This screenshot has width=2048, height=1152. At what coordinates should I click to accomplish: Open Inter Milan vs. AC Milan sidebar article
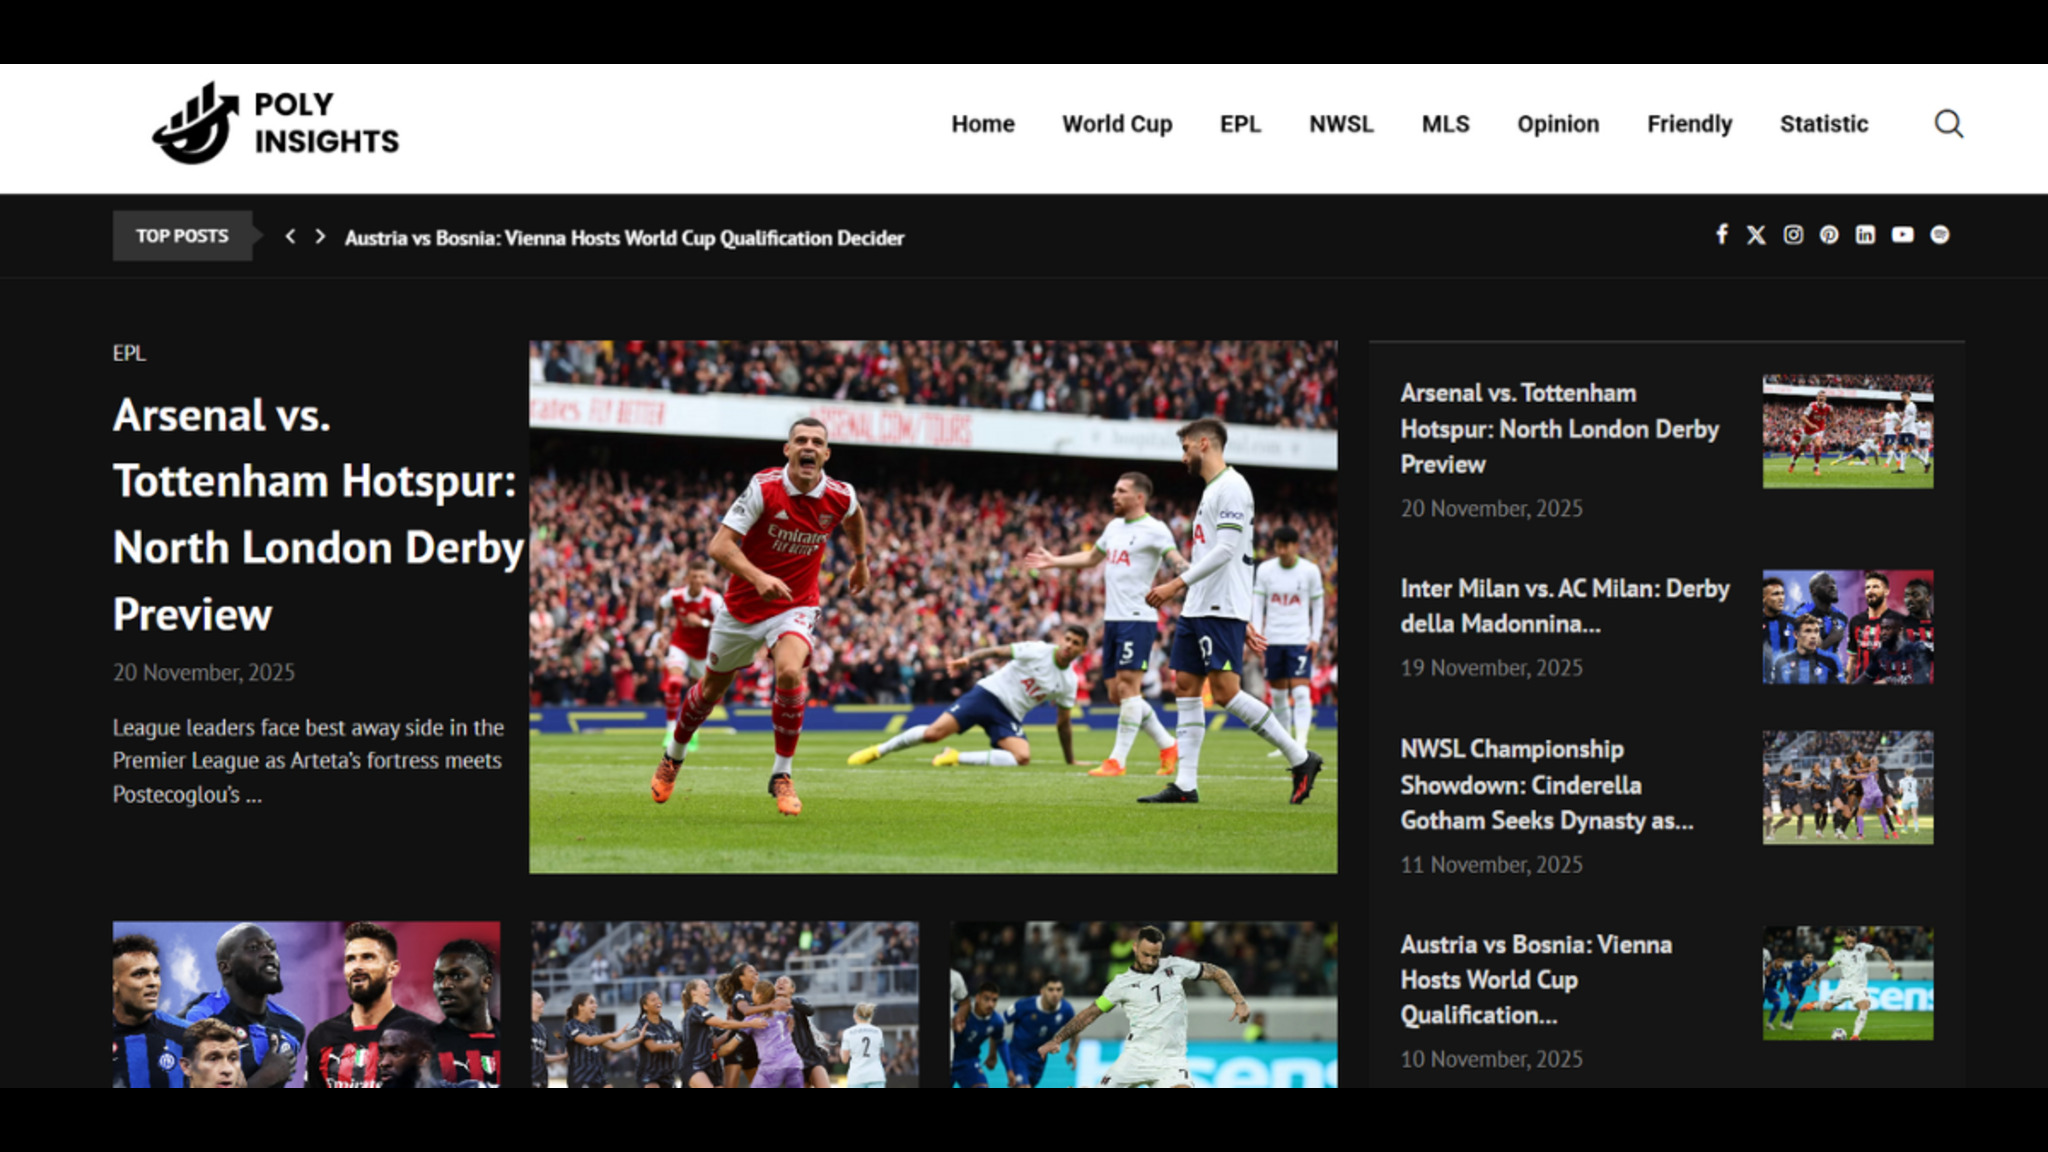1564,605
